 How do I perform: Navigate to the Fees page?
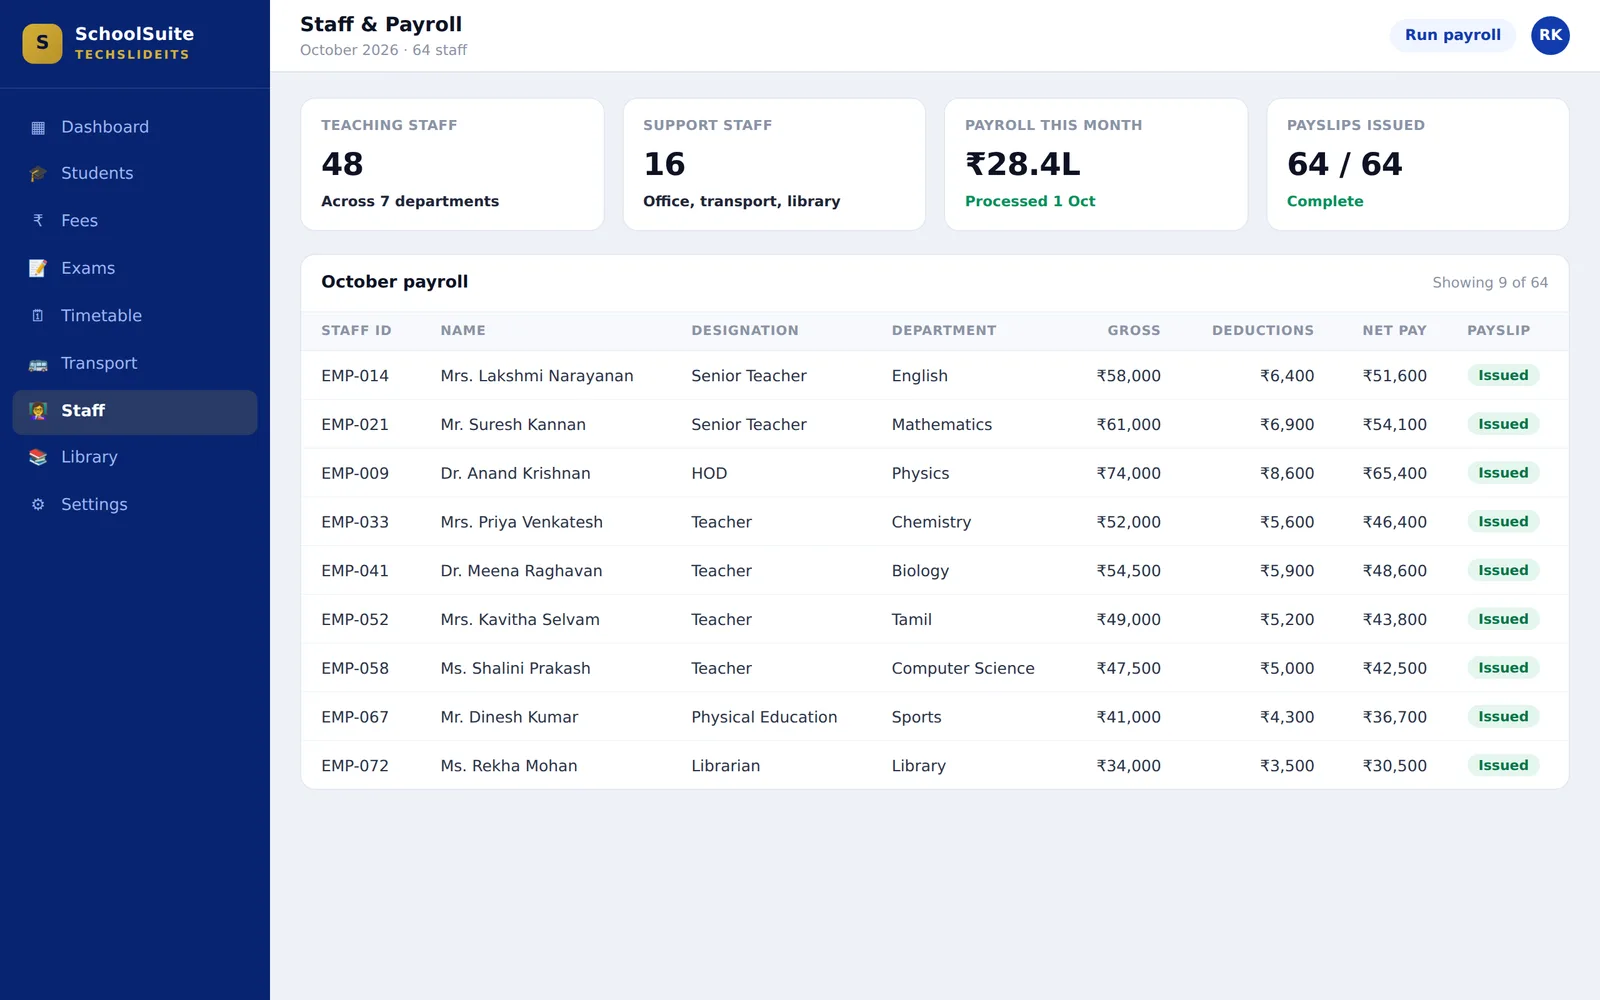click(x=135, y=221)
